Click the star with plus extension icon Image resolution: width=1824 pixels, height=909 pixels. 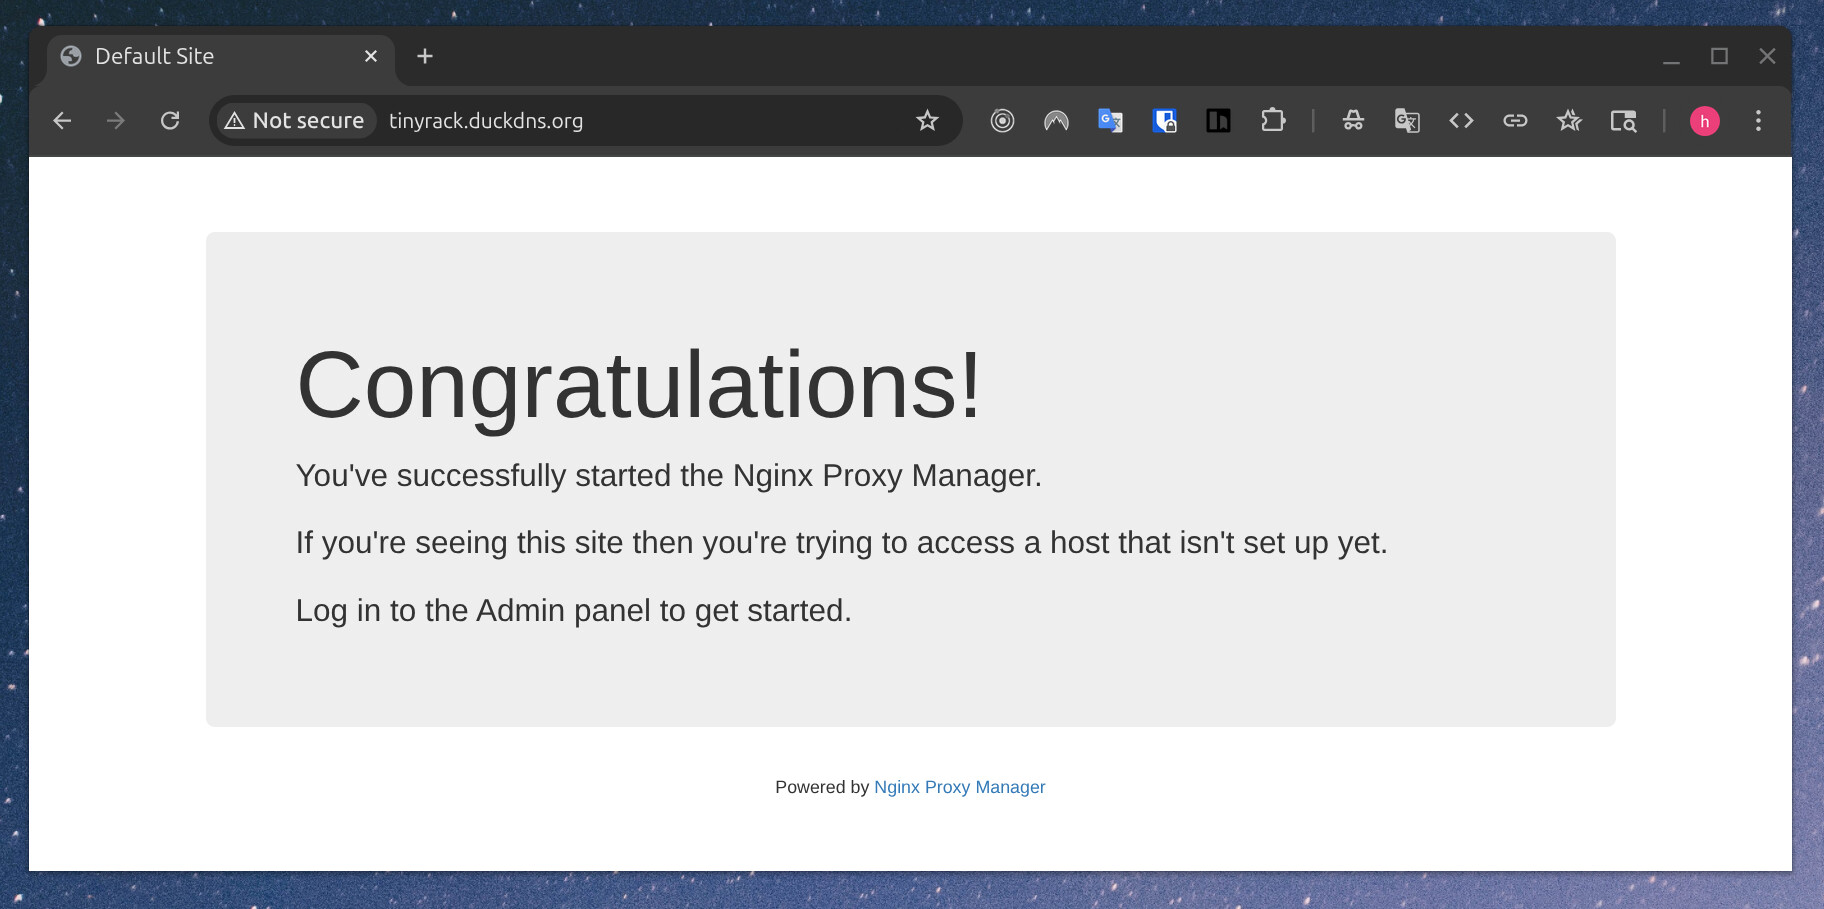[x=1569, y=121]
